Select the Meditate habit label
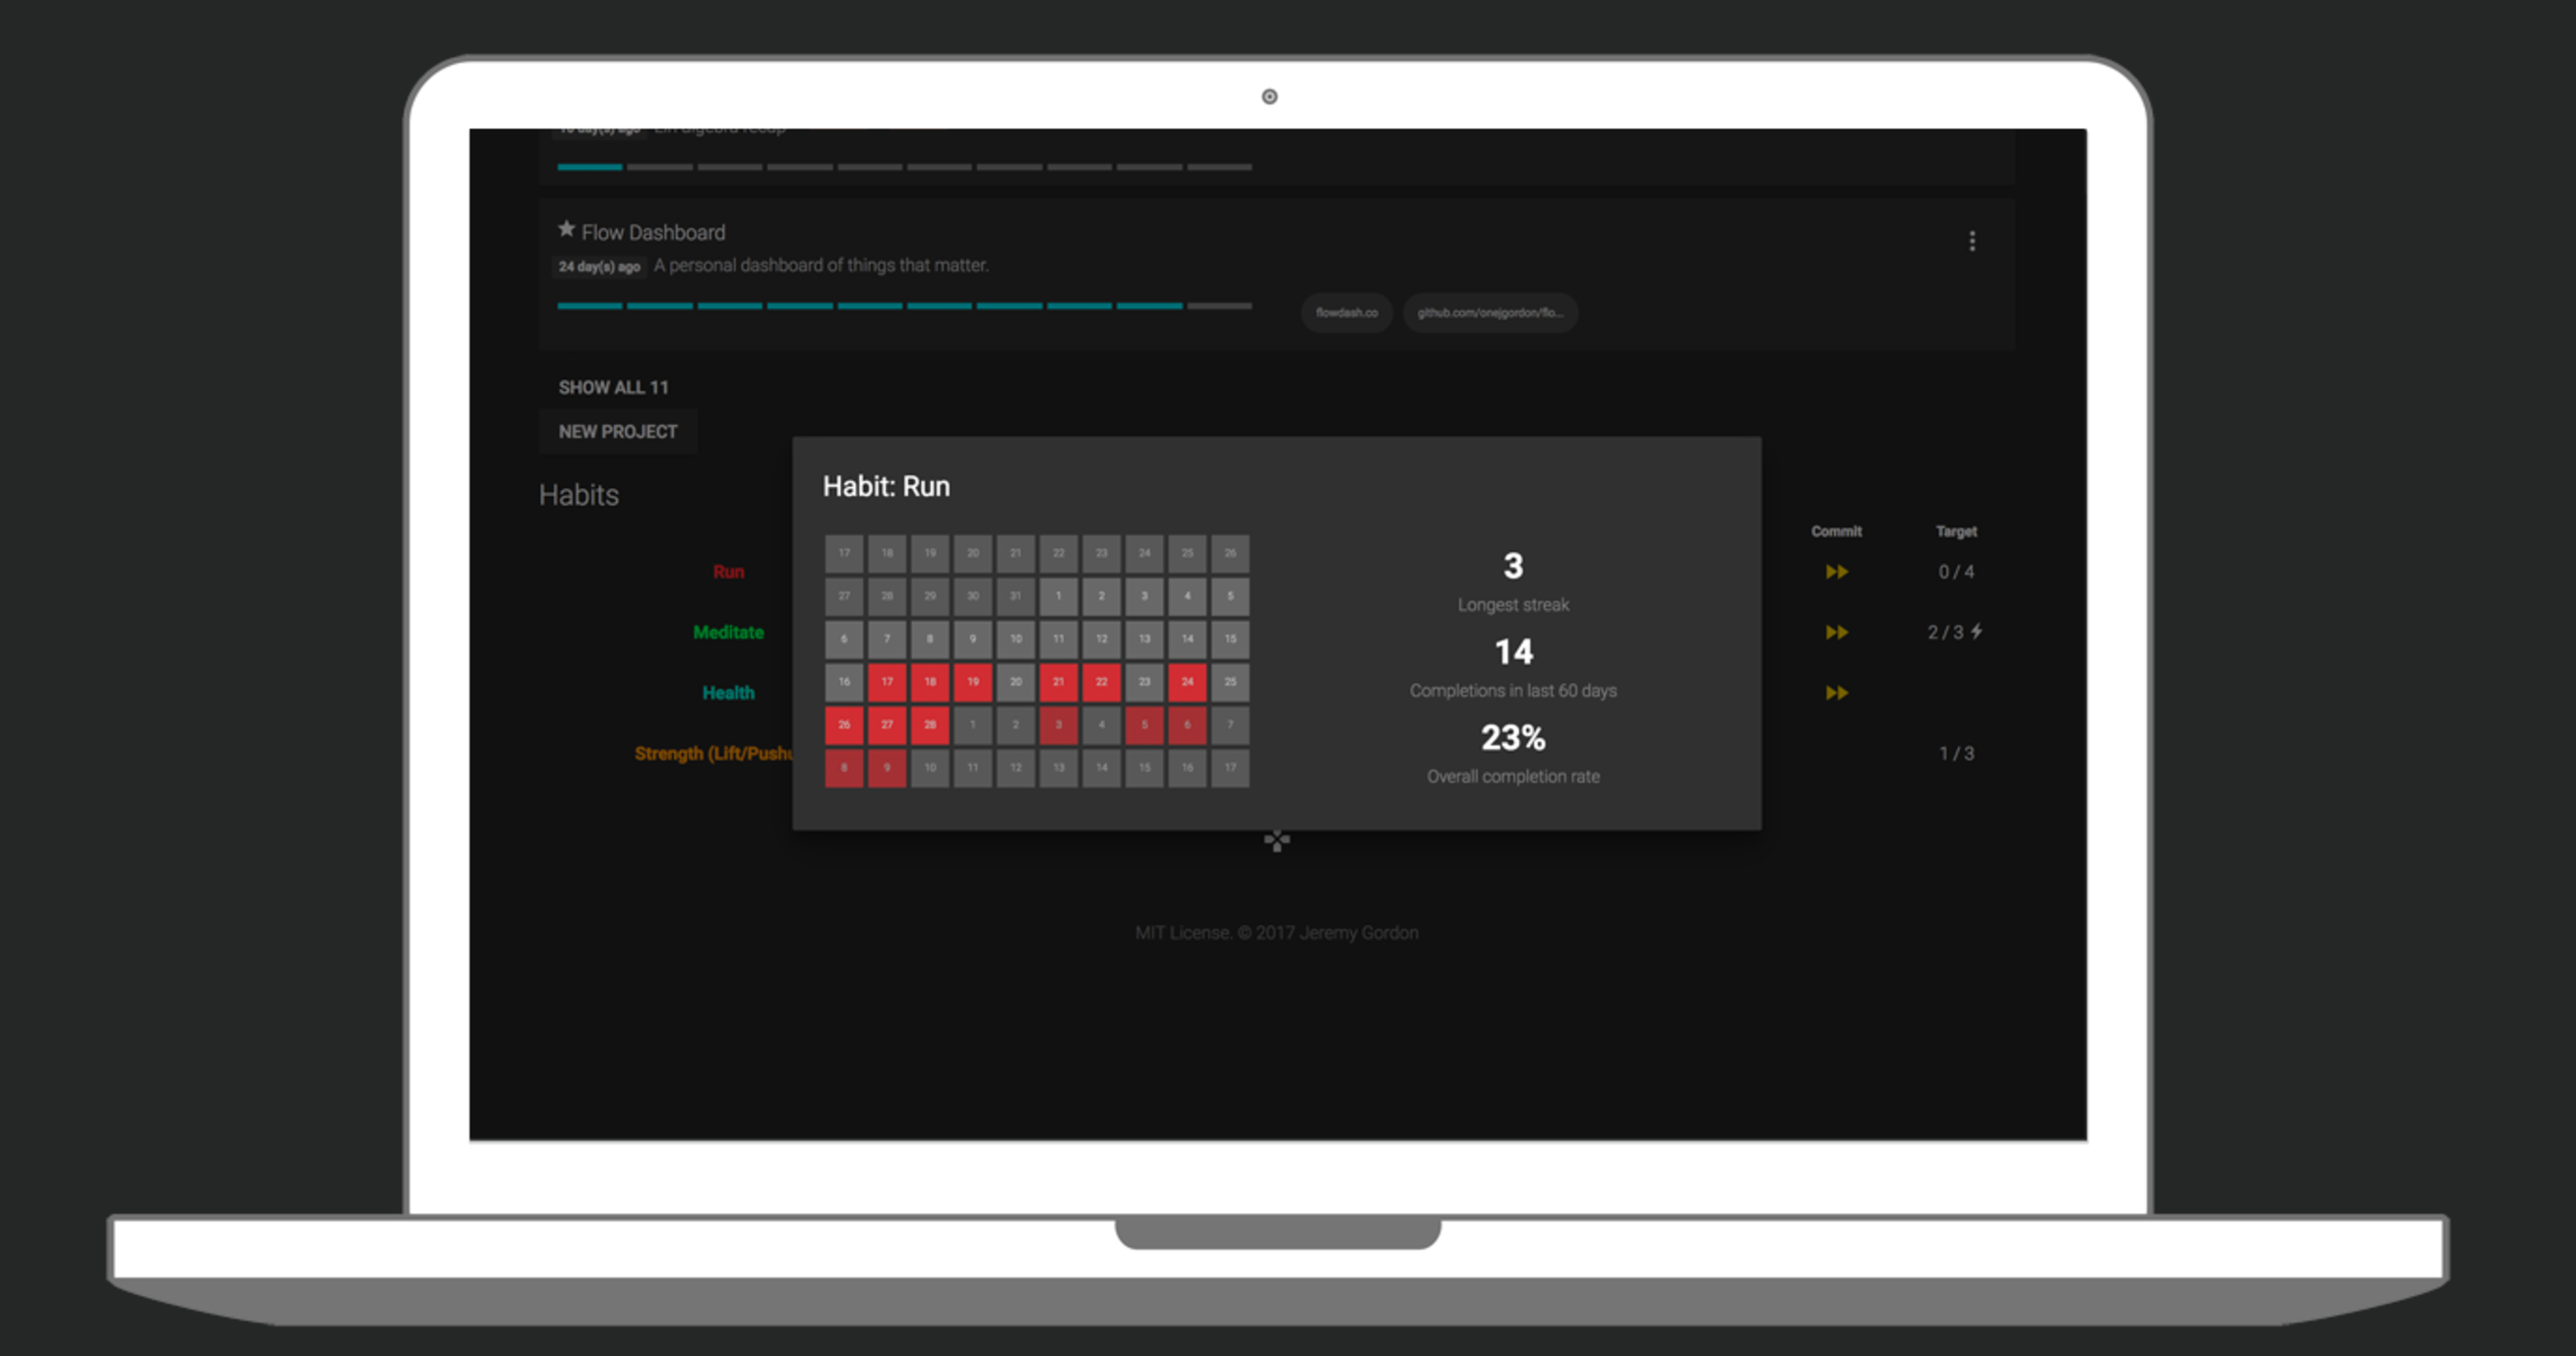The width and height of the screenshot is (2576, 1356). pyautogui.click(x=728, y=632)
